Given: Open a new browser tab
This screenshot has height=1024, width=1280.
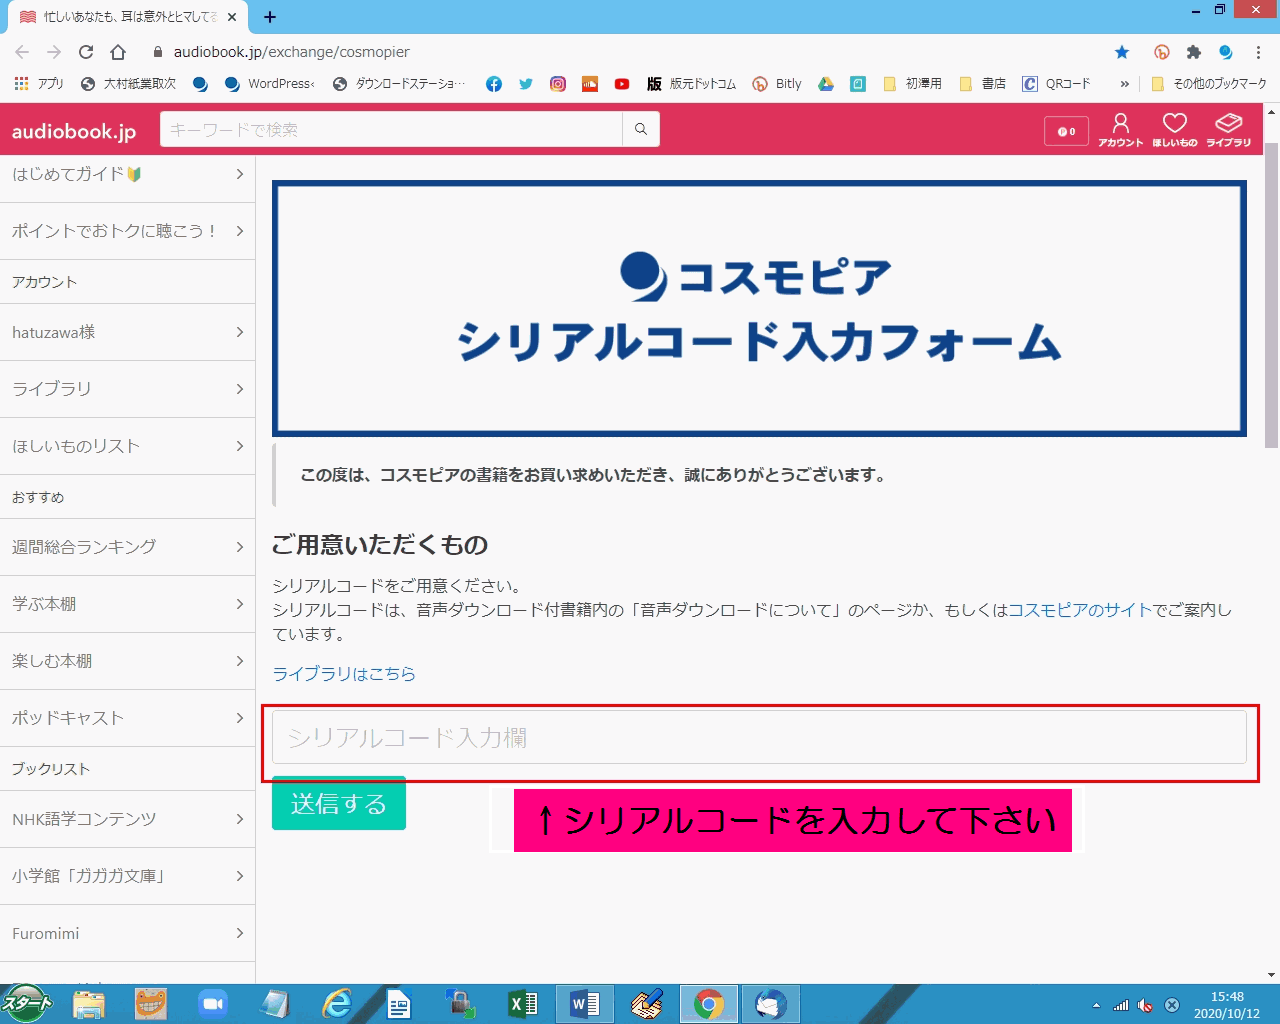Looking at the screenshot, I should (270, 17).
